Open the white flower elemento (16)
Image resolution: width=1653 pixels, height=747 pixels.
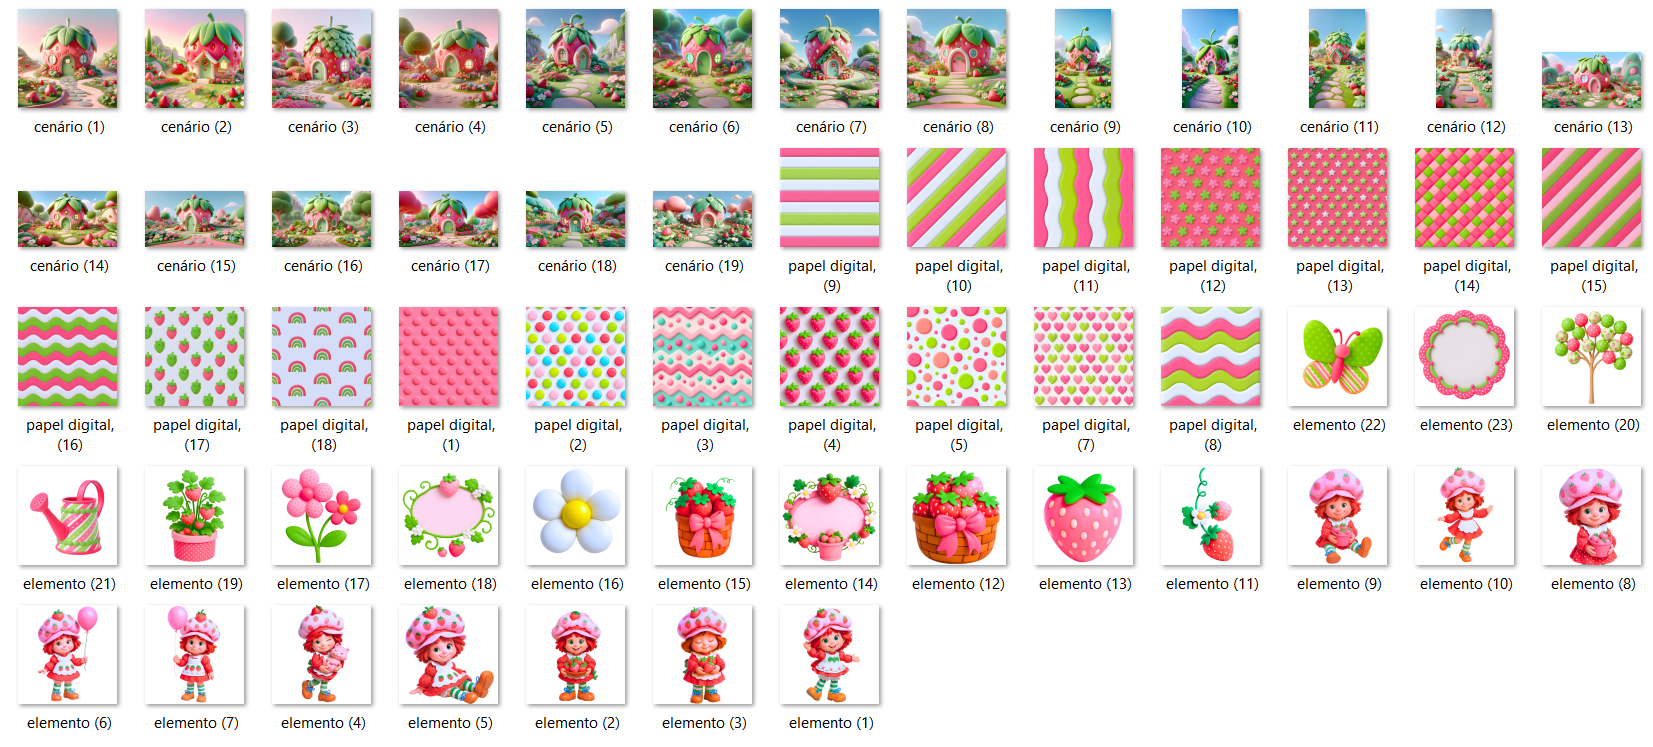pos(576,516)
